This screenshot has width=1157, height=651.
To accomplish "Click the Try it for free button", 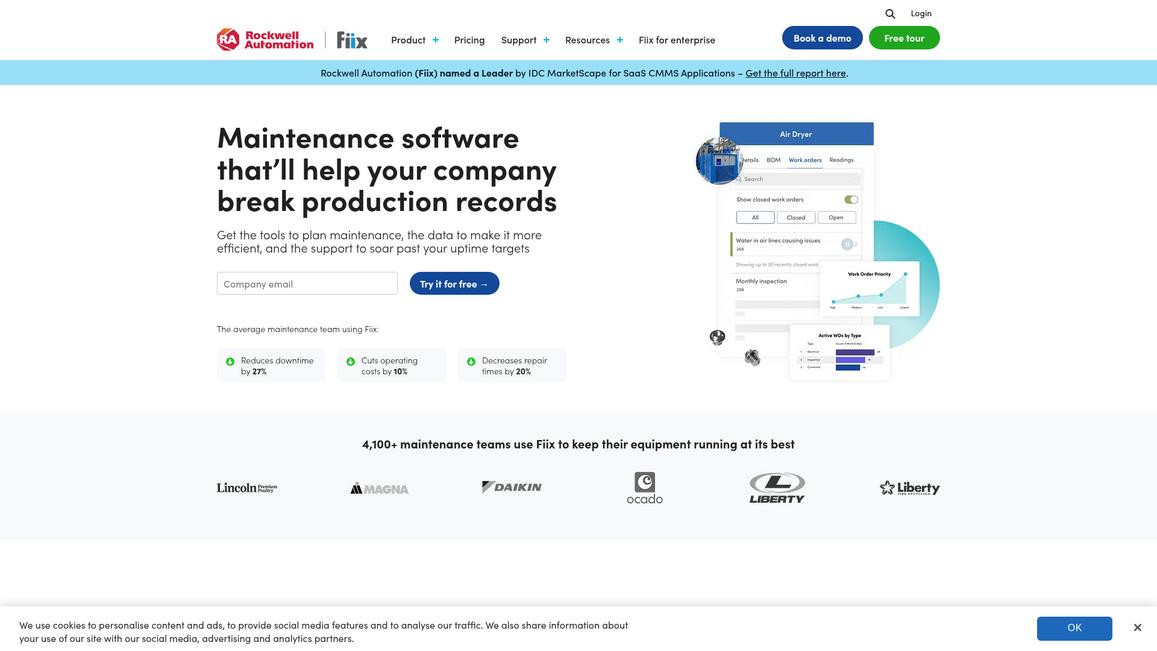I will (454, 283).
